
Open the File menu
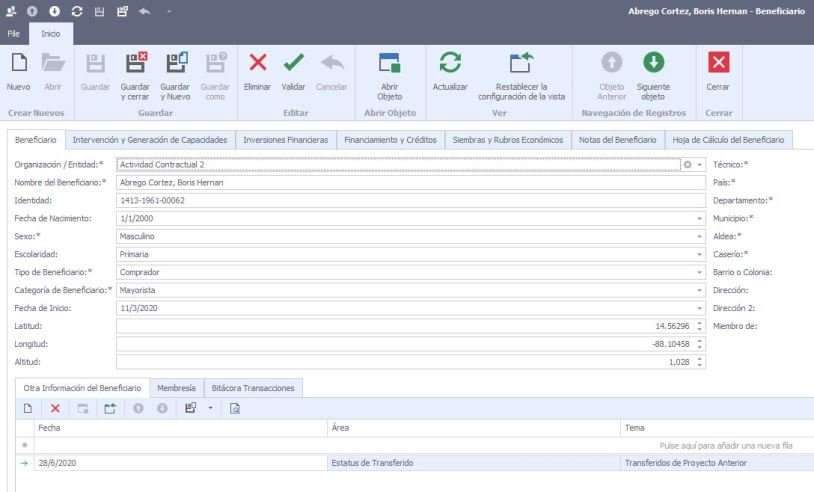pyautogui.click(x=14, y=33)
